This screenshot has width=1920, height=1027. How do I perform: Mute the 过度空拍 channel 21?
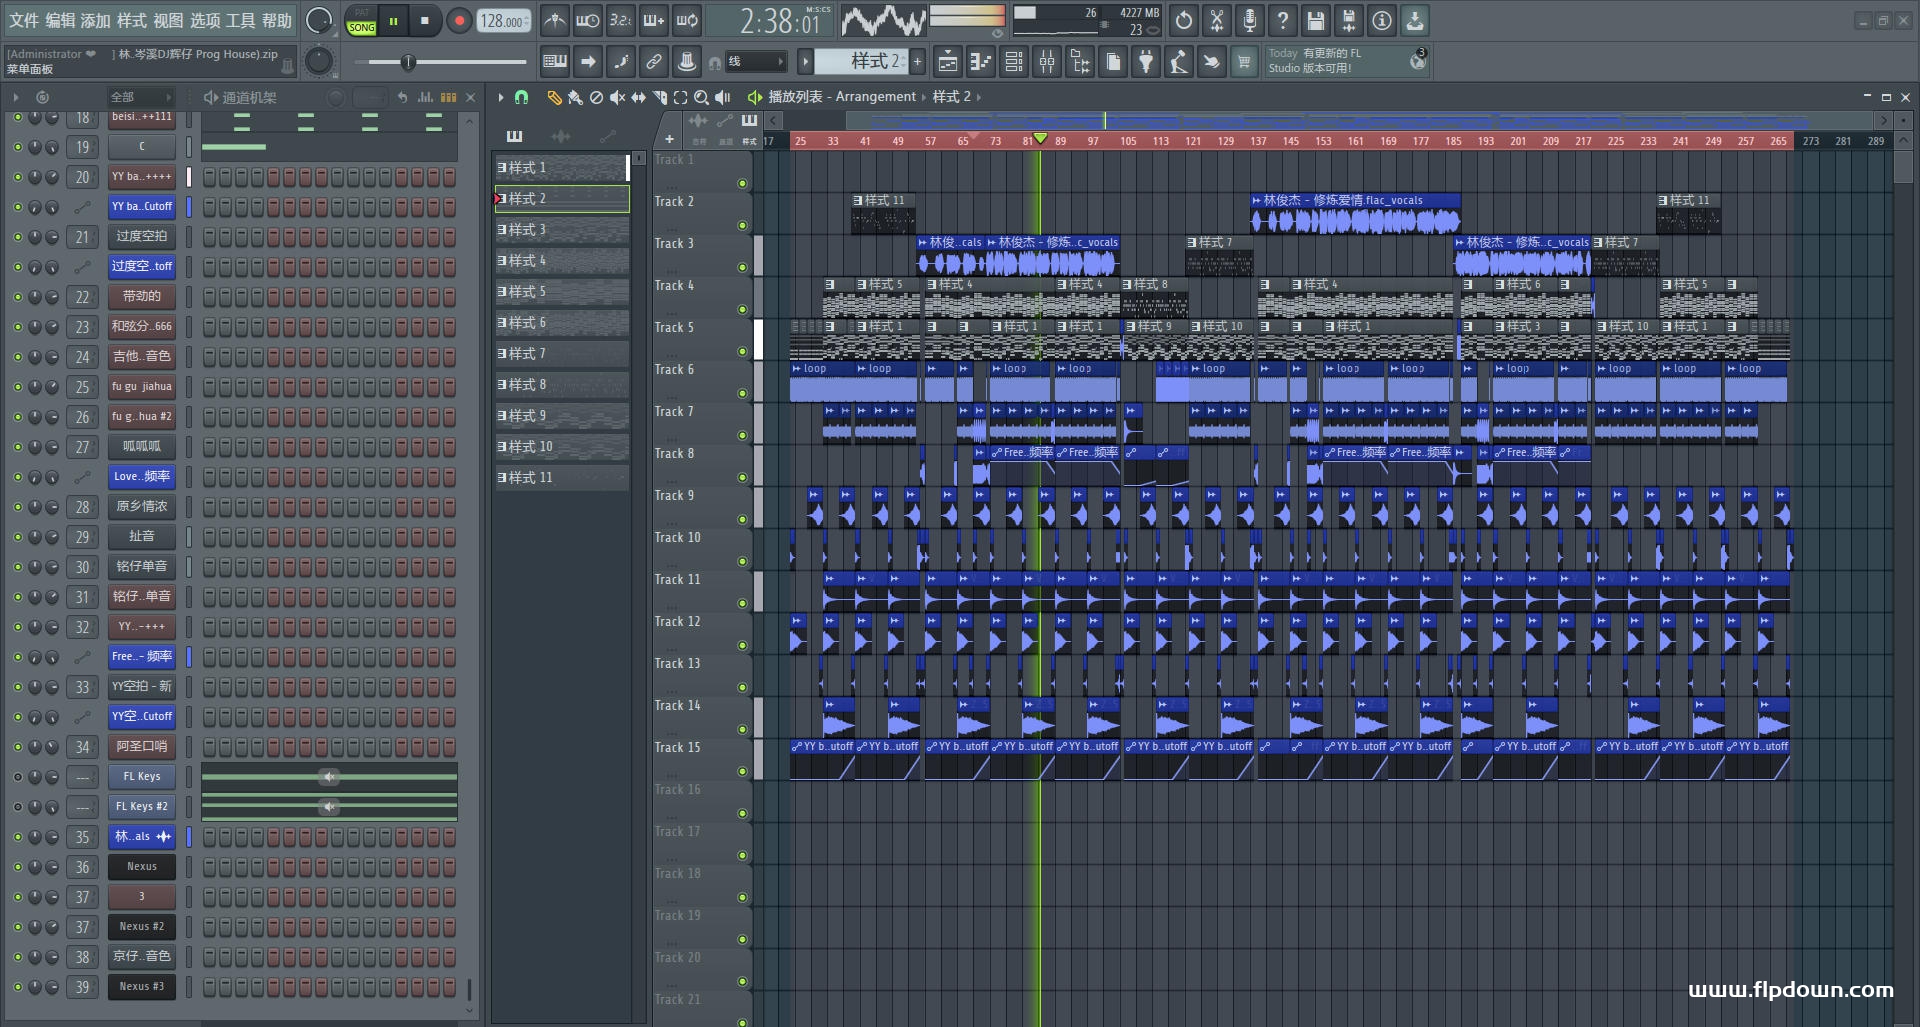[17, 237]
